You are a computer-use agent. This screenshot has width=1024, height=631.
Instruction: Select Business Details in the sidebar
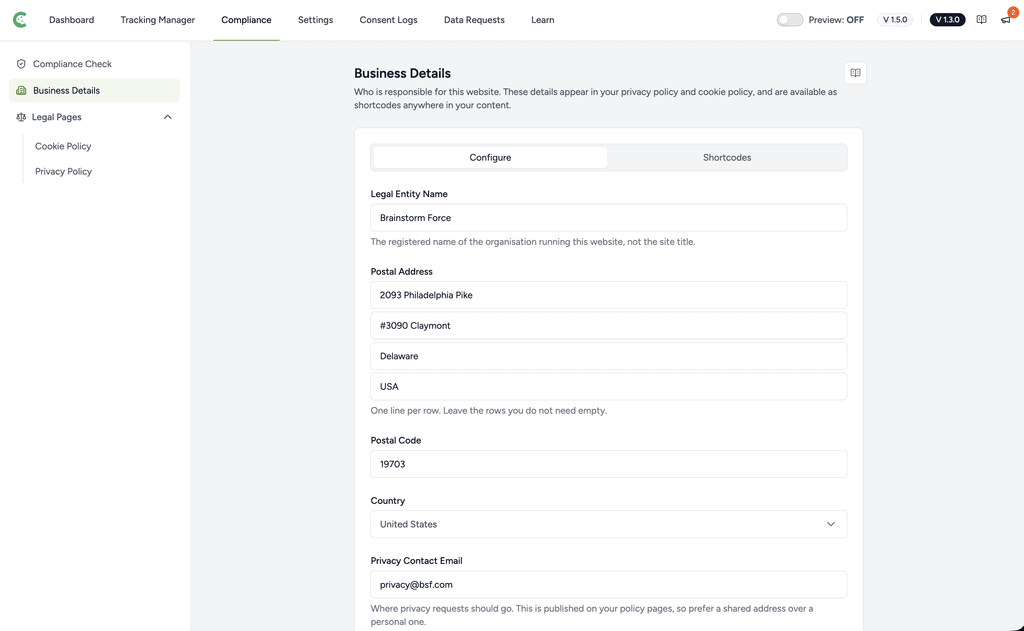[94, 90]
